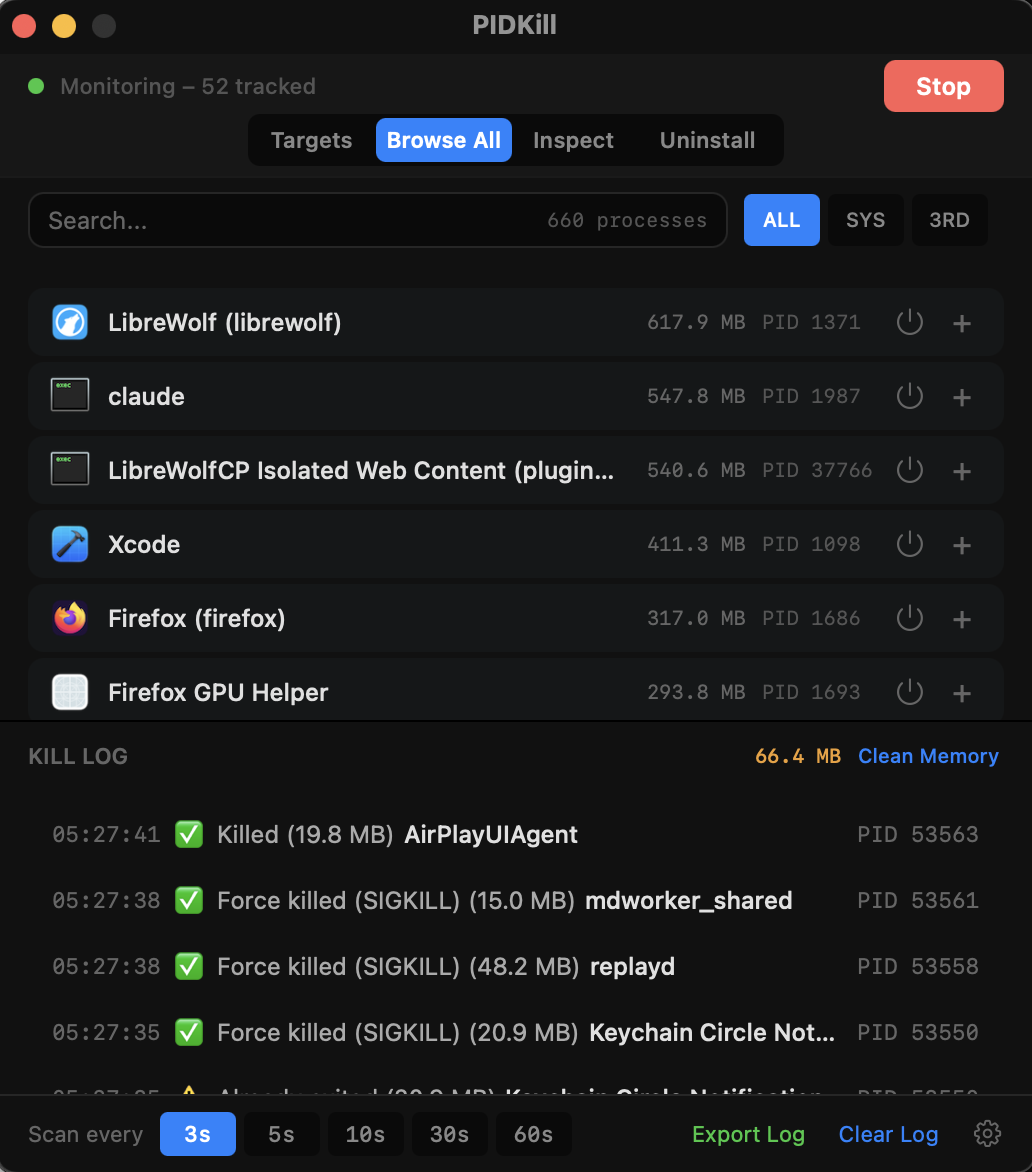Kill Firefox (firefox) with power icon
Screen dimensions: 1032x1172
coord(909,618)
